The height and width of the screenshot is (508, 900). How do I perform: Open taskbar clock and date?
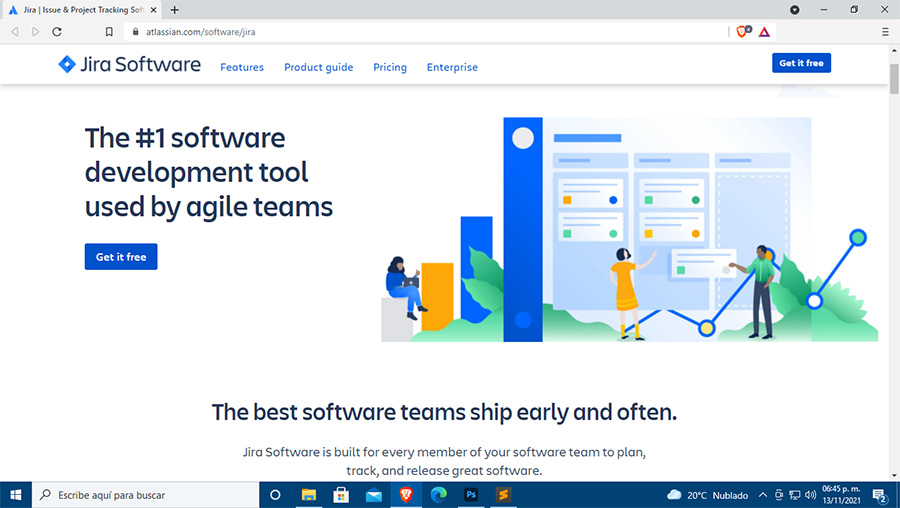(841, 495)
